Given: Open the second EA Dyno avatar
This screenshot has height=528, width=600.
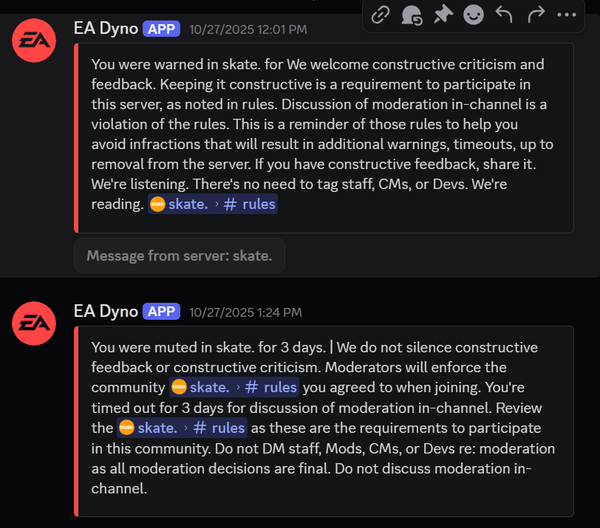Looking at the screenshot, I should tap(32, 325).
